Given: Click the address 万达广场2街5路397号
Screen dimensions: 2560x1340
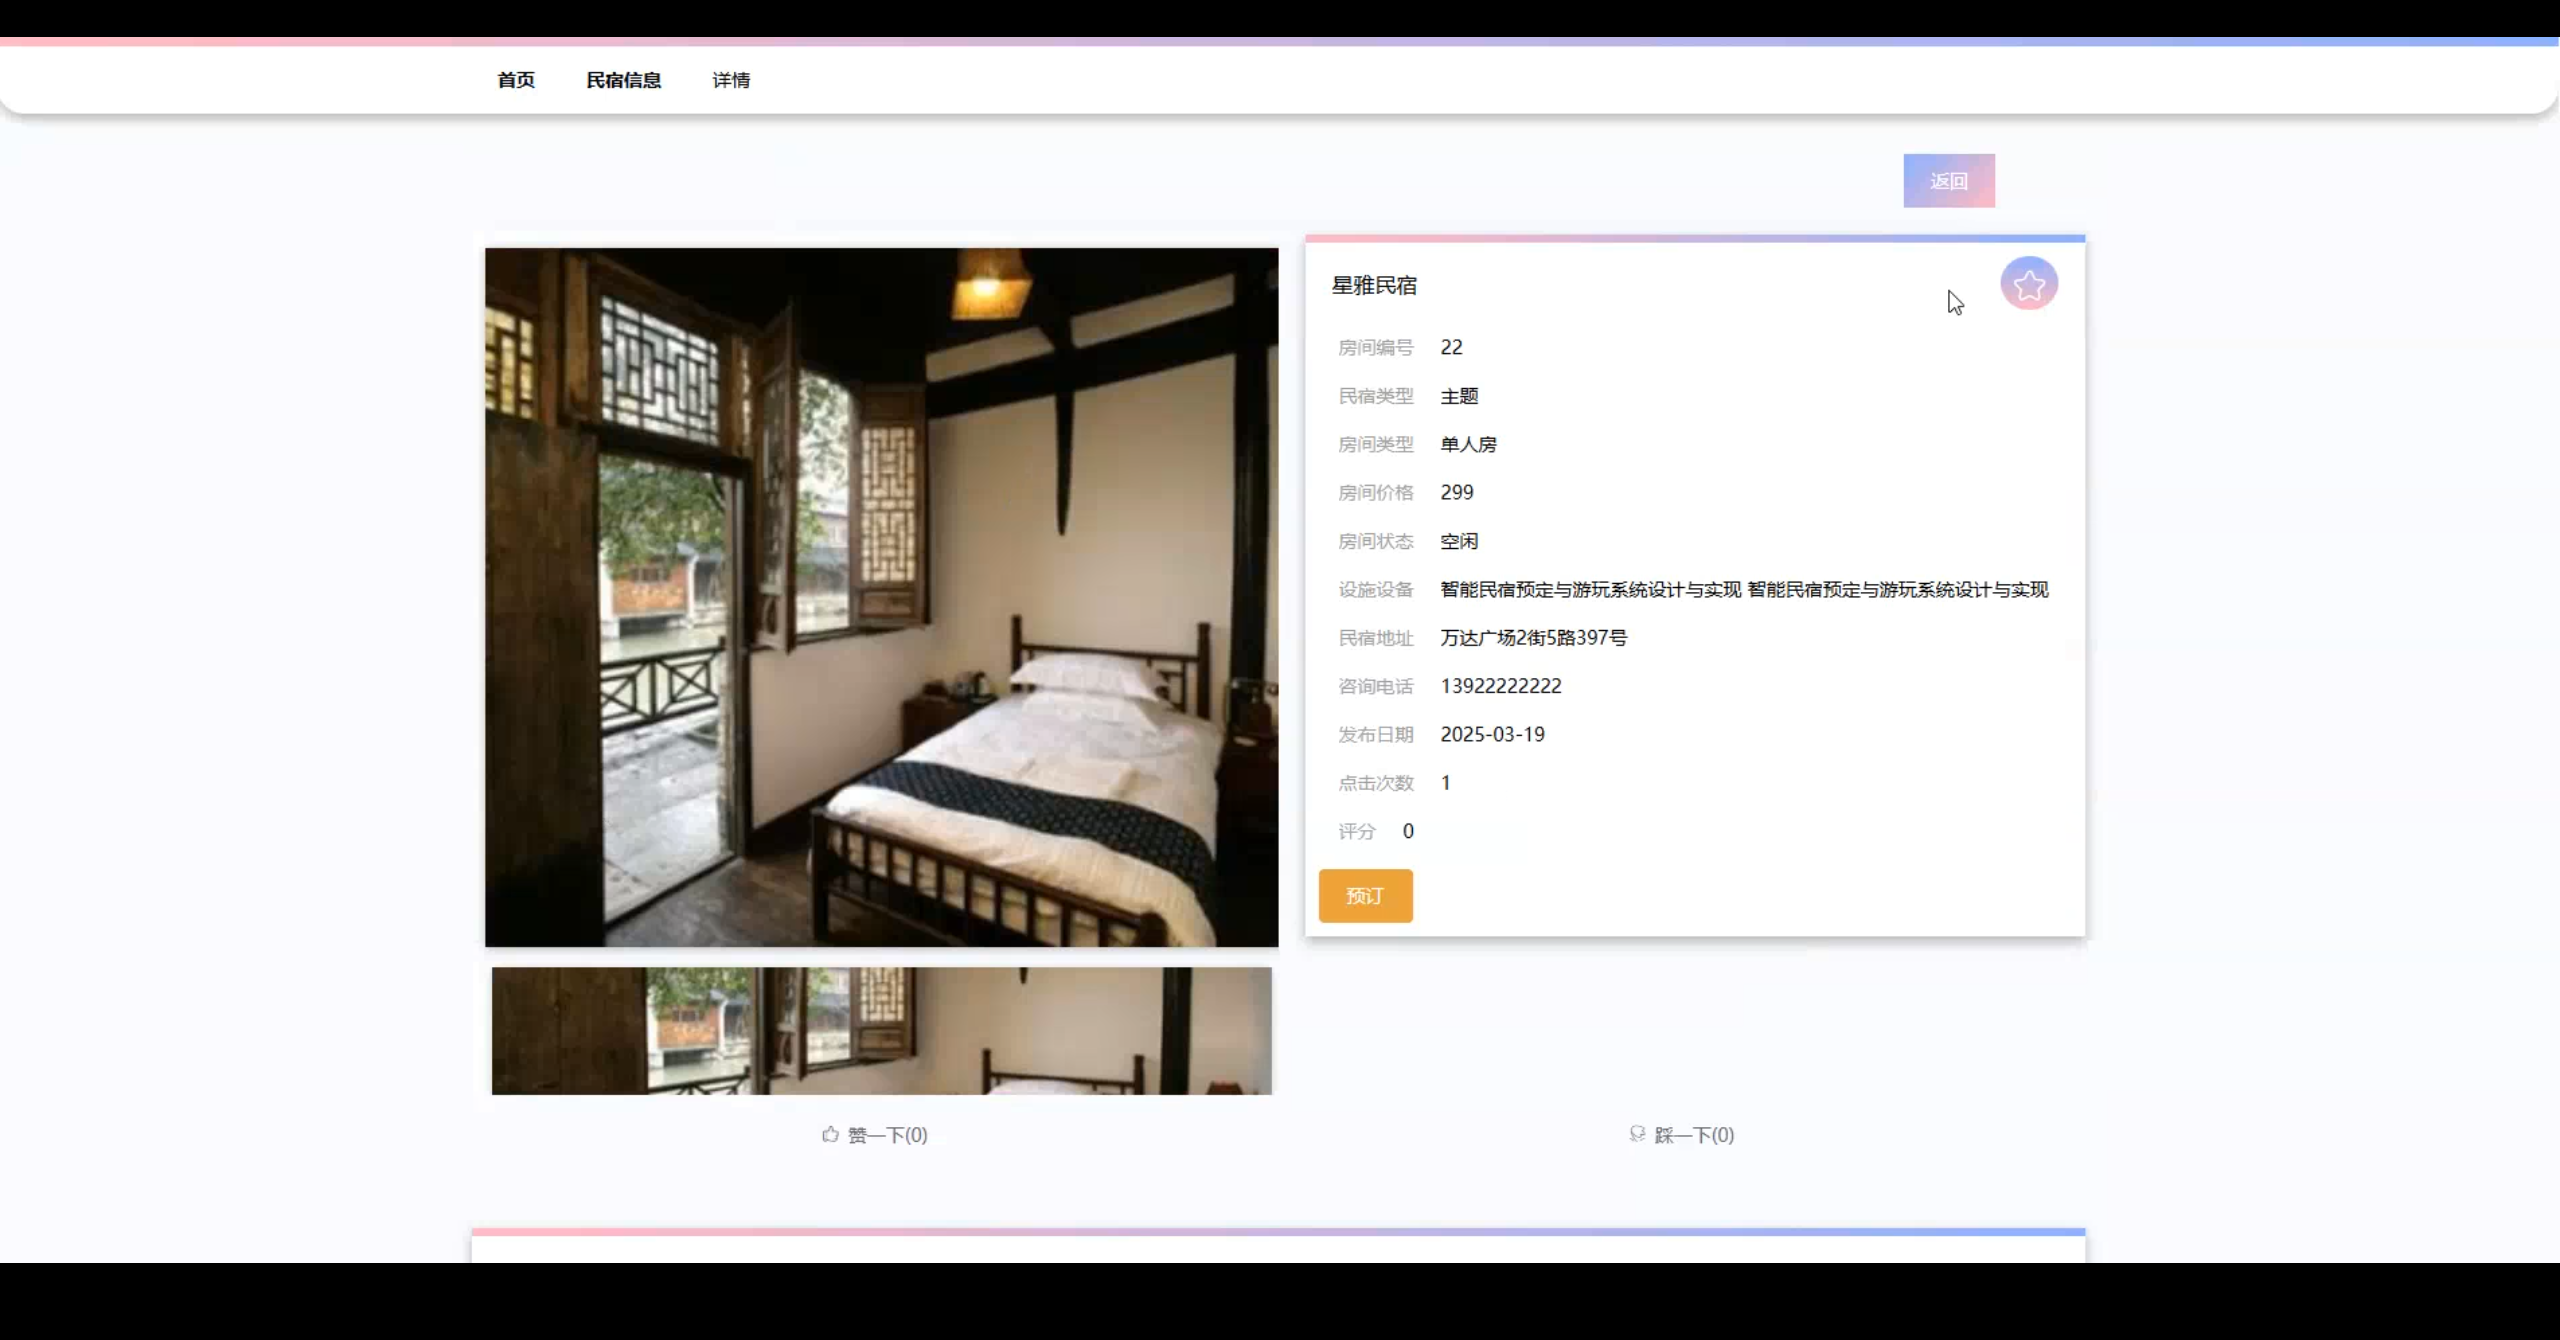Looking at the screenshot, I should coord(1532,637).
